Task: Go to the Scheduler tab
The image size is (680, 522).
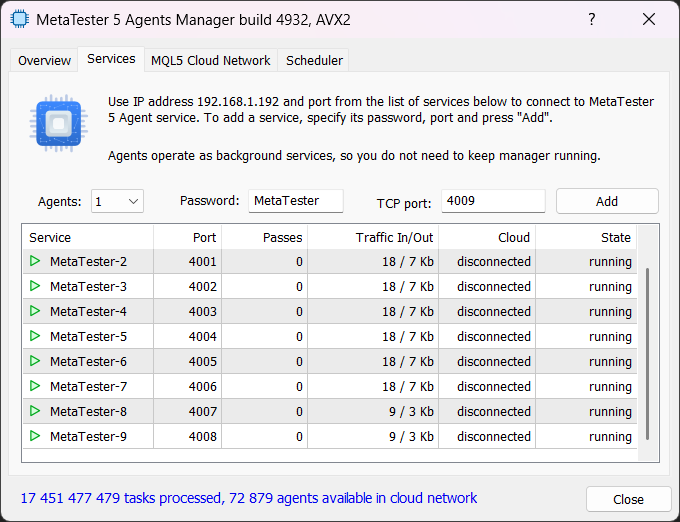Action: pos(314,60)
